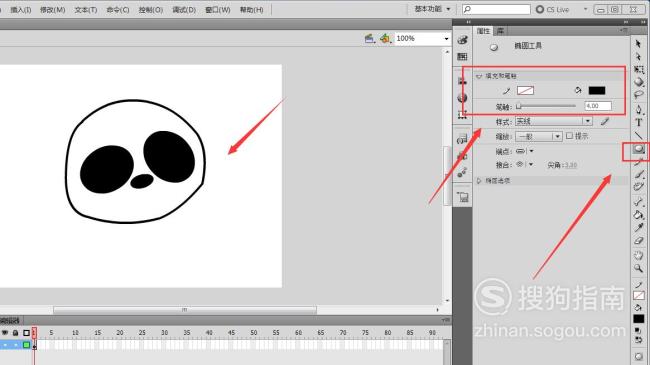Select the Deco tool
Viewport: 650px width, 365px height.
pyautogui.click(x=639, y=187)
